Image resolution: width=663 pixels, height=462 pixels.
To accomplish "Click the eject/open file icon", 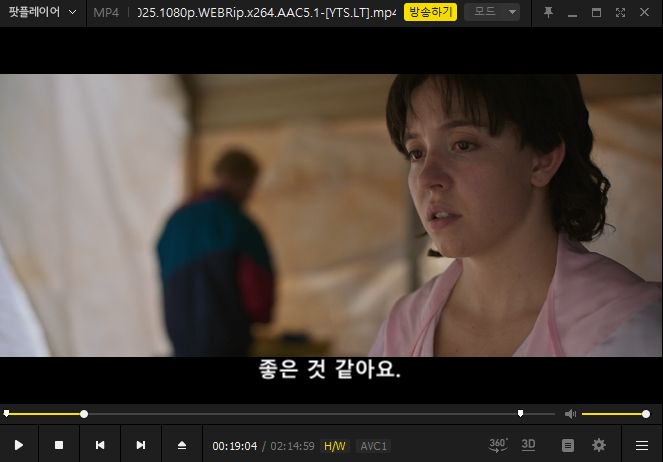I will click(182, 445).
